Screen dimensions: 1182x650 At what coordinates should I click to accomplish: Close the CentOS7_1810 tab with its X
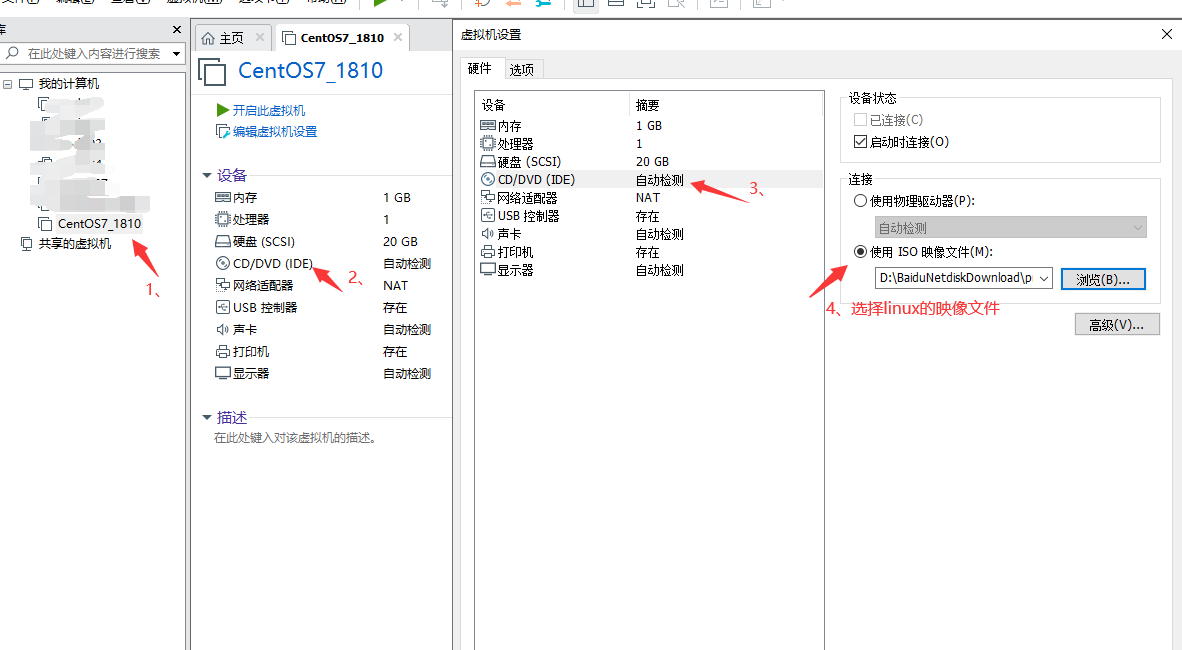[398, 37]
